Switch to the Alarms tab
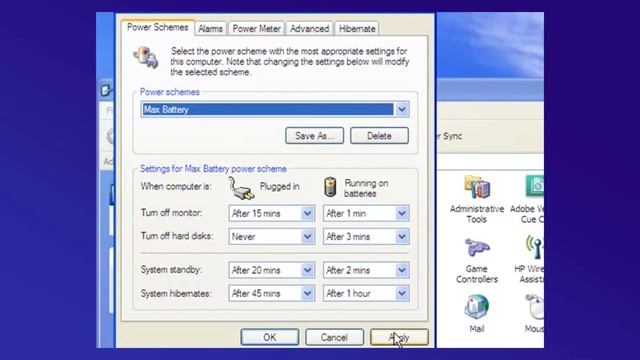The image size is (640, 360). click(x=211, y=29)
